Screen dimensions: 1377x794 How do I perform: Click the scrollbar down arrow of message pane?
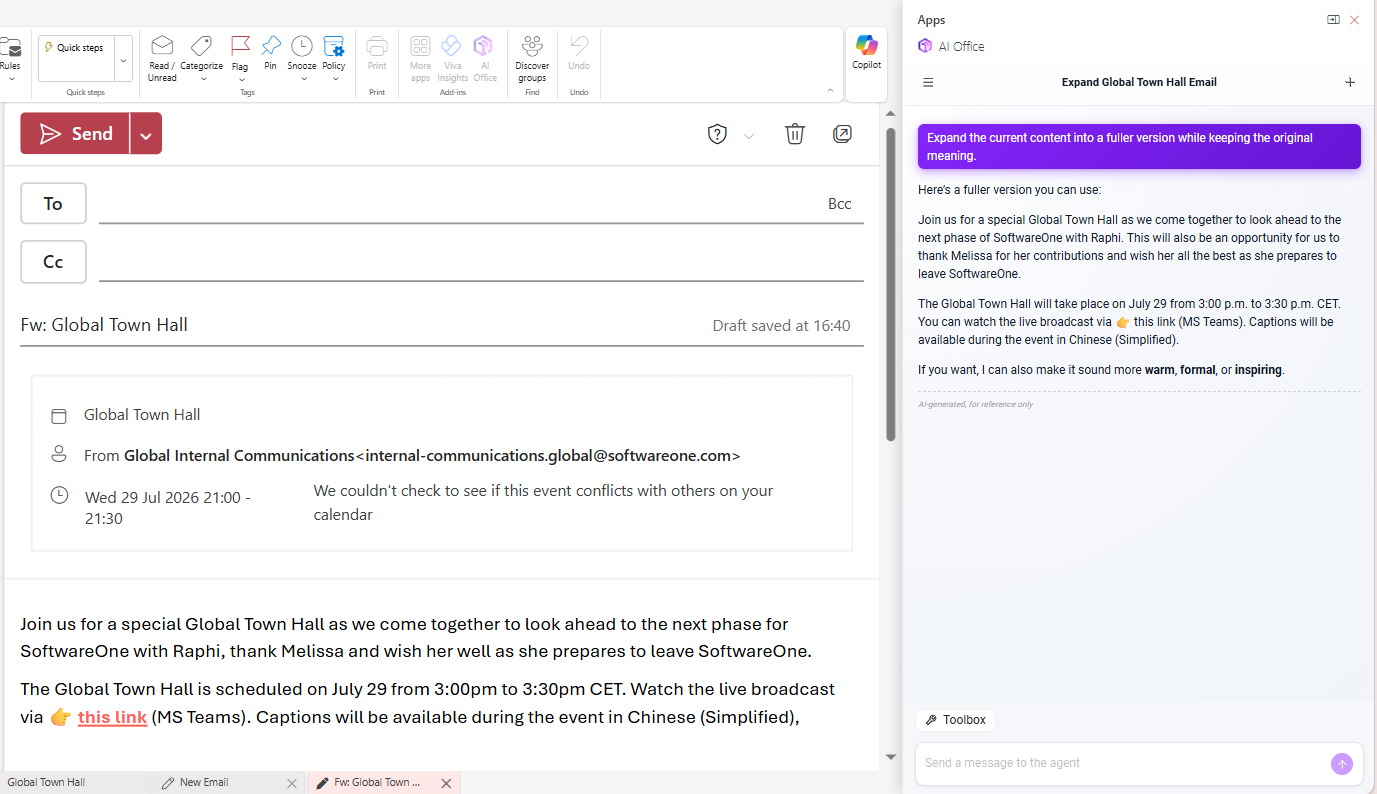[x=891, y=757]
